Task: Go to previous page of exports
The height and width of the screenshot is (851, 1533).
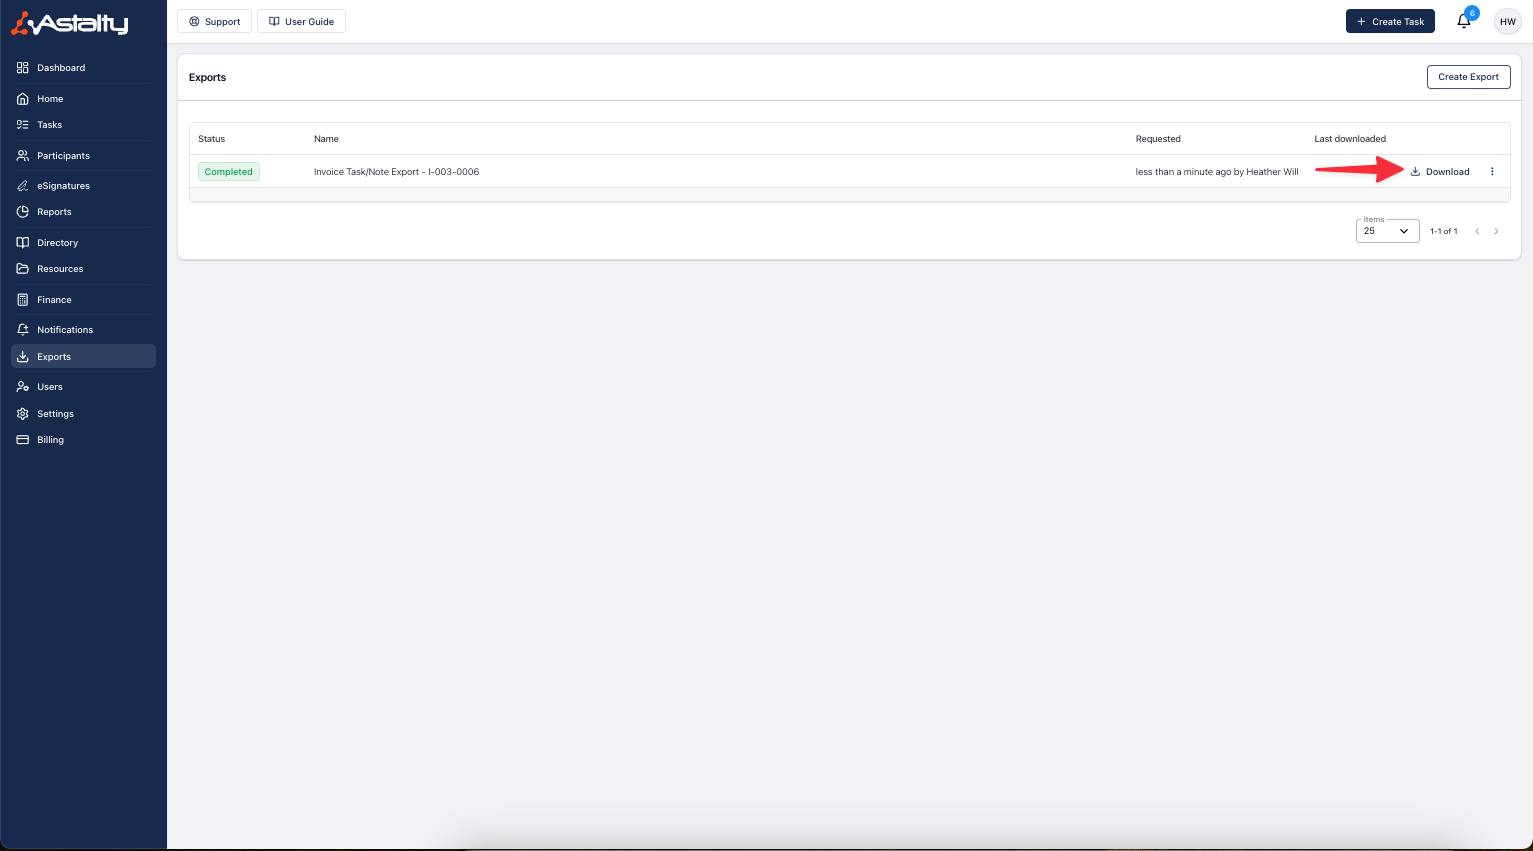Action: [x=1477, y=231]
